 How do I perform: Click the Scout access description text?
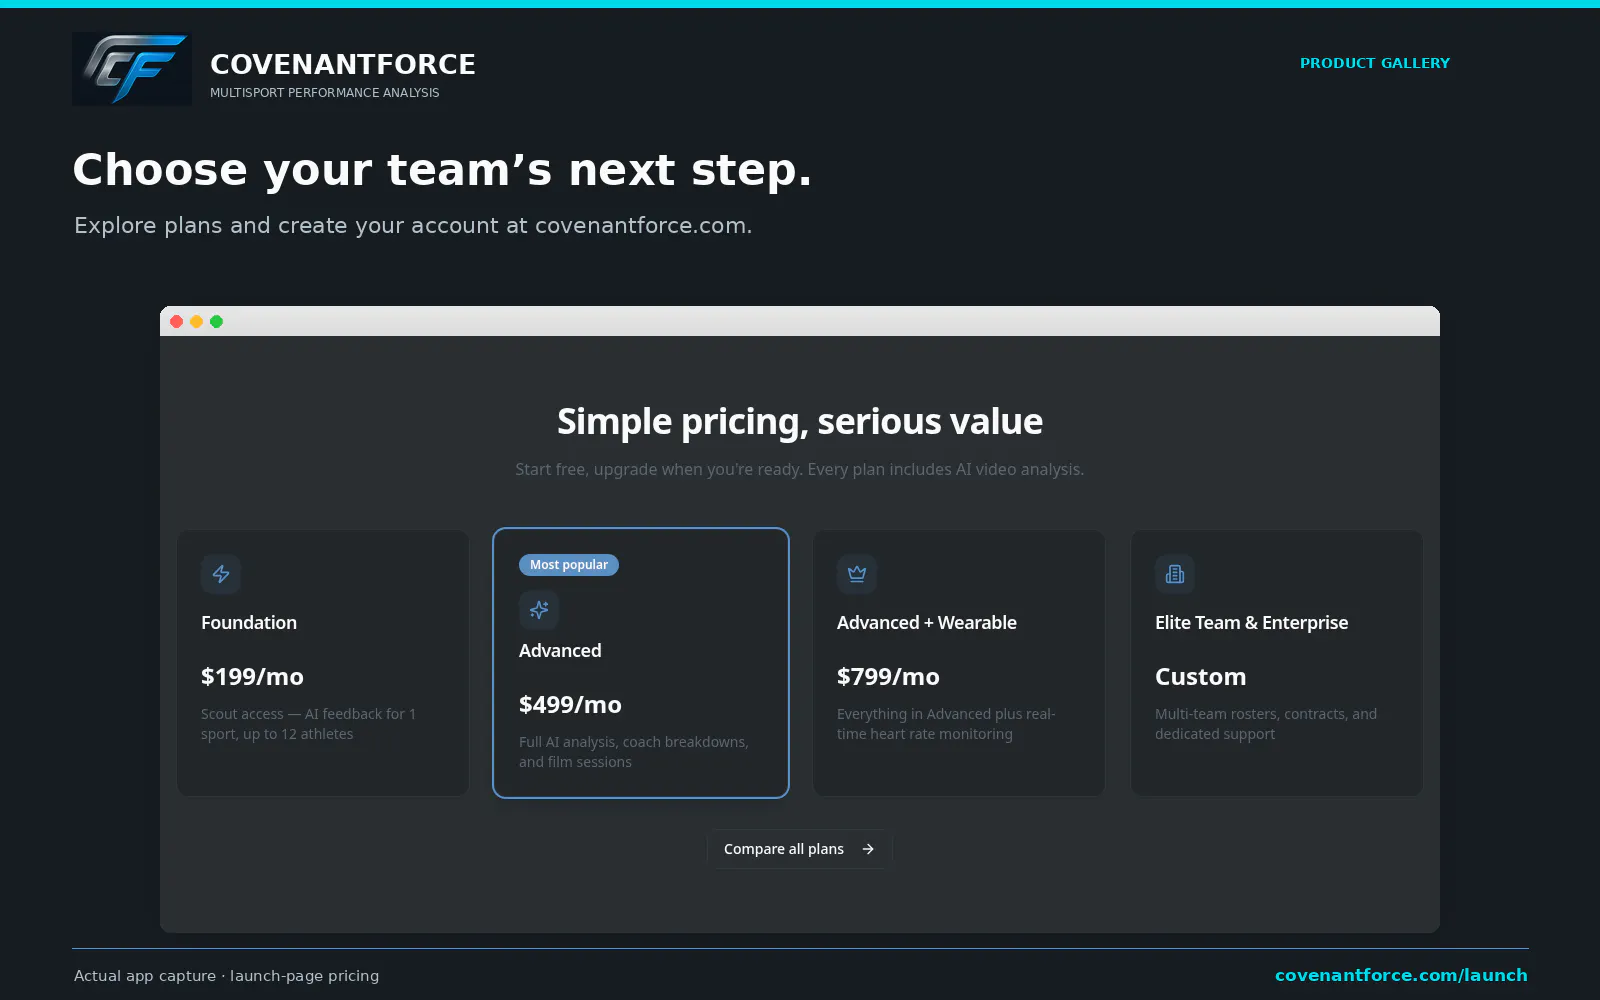pyautogui.click(x=308, y=724)
